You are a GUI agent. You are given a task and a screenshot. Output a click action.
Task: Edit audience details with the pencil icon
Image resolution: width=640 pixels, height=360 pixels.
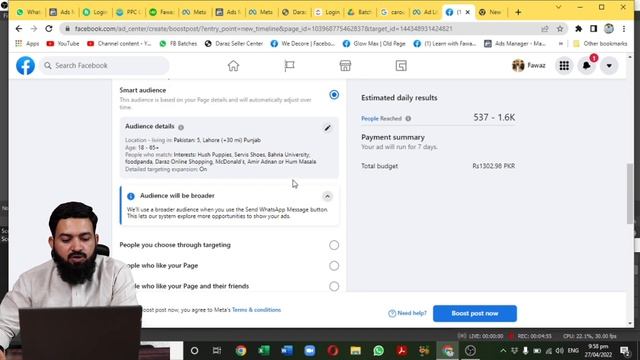coord(327,128)
